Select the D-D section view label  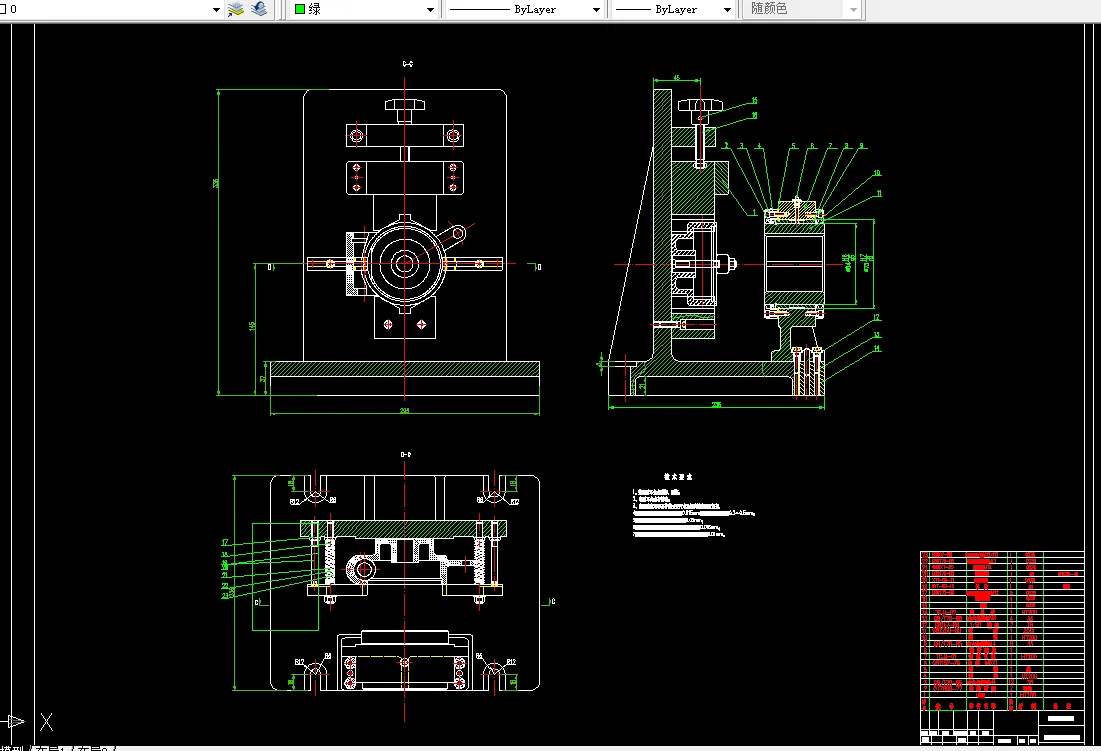pyautogui.click(x=406, y=455)
